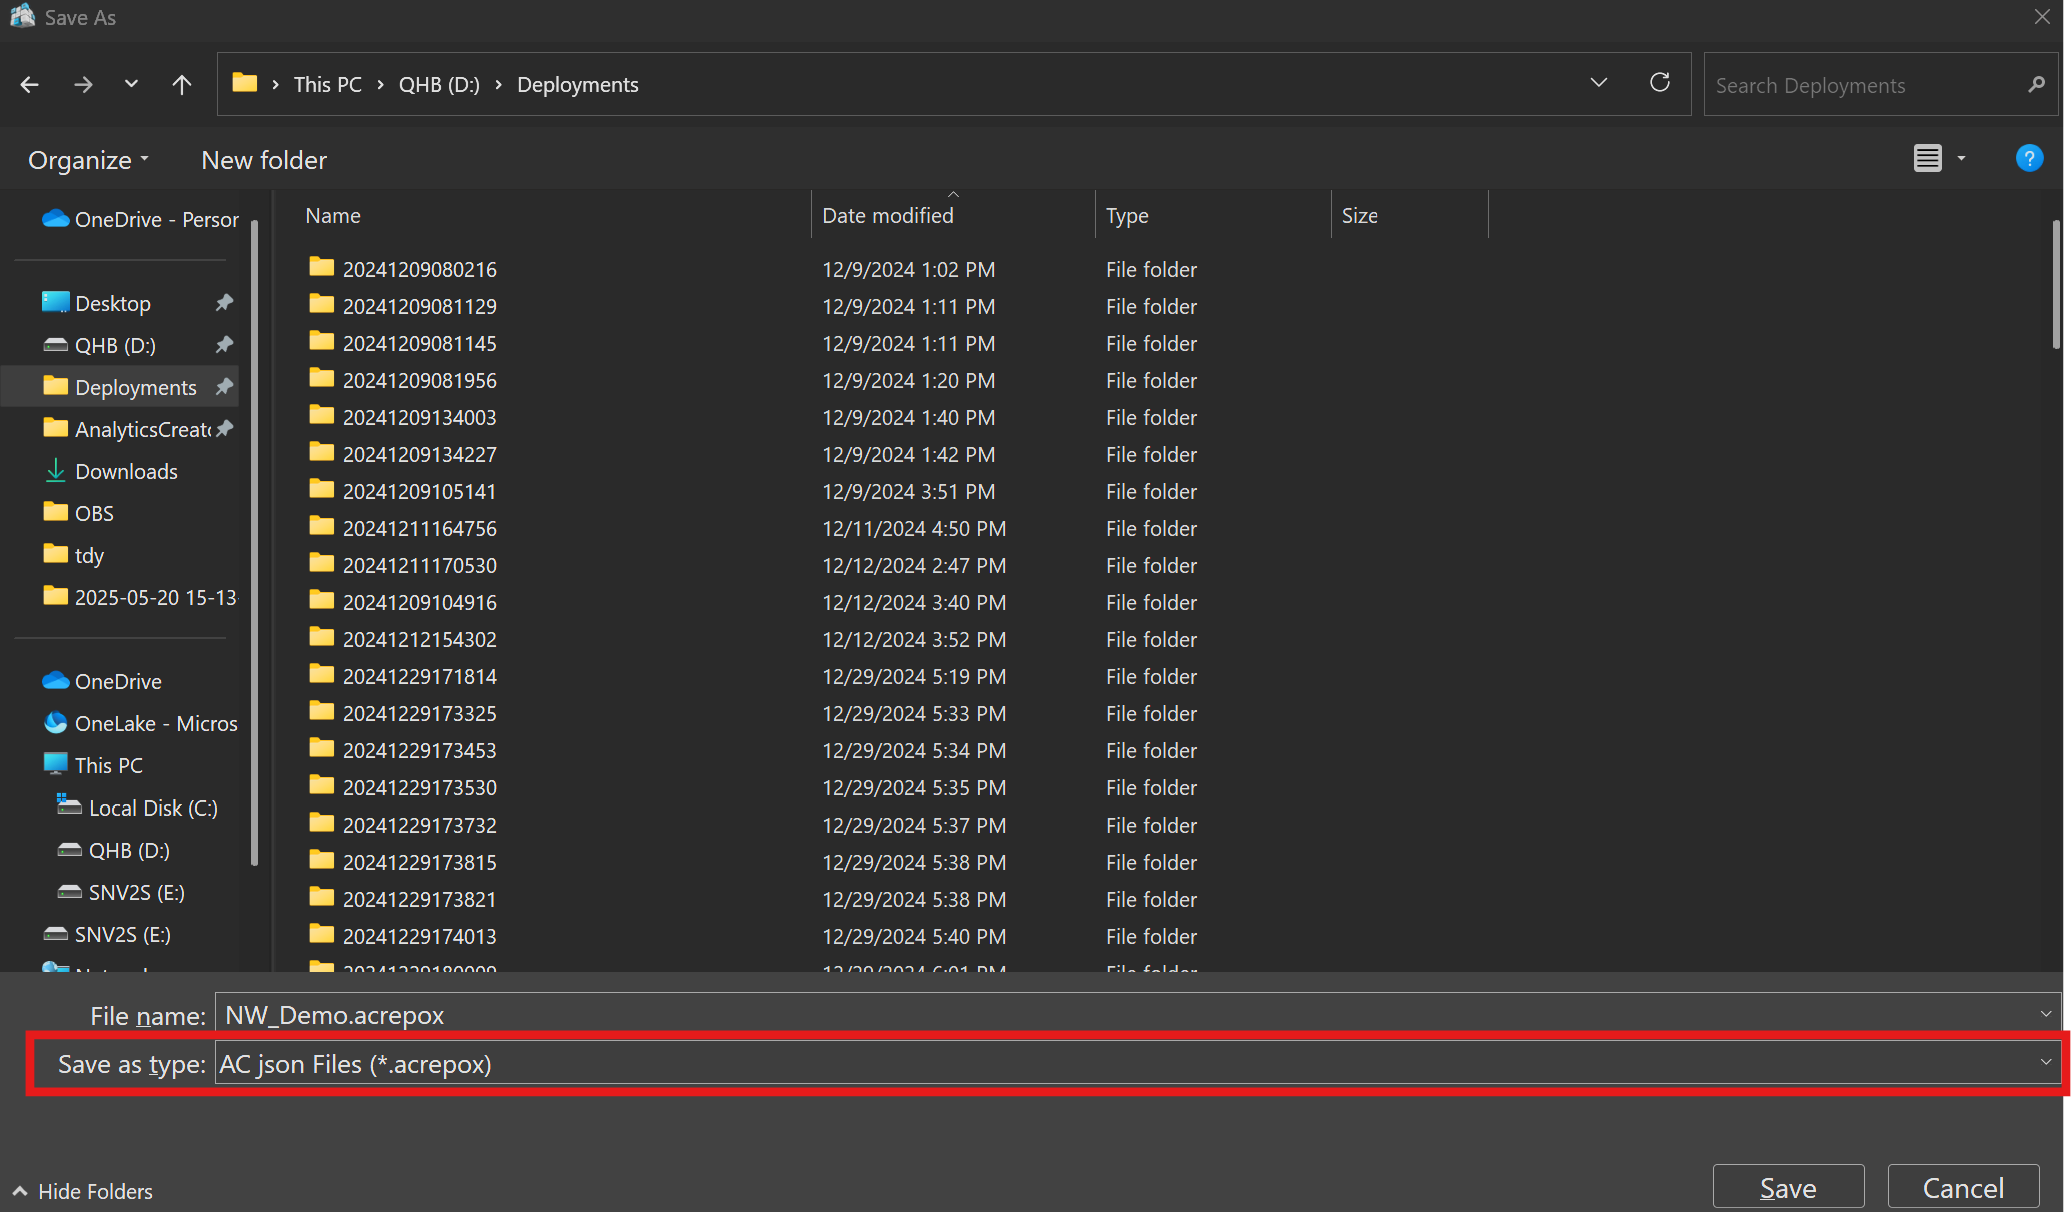Click the folder icon of 20241211164756

pyautogui.click(x=321, y=526)
